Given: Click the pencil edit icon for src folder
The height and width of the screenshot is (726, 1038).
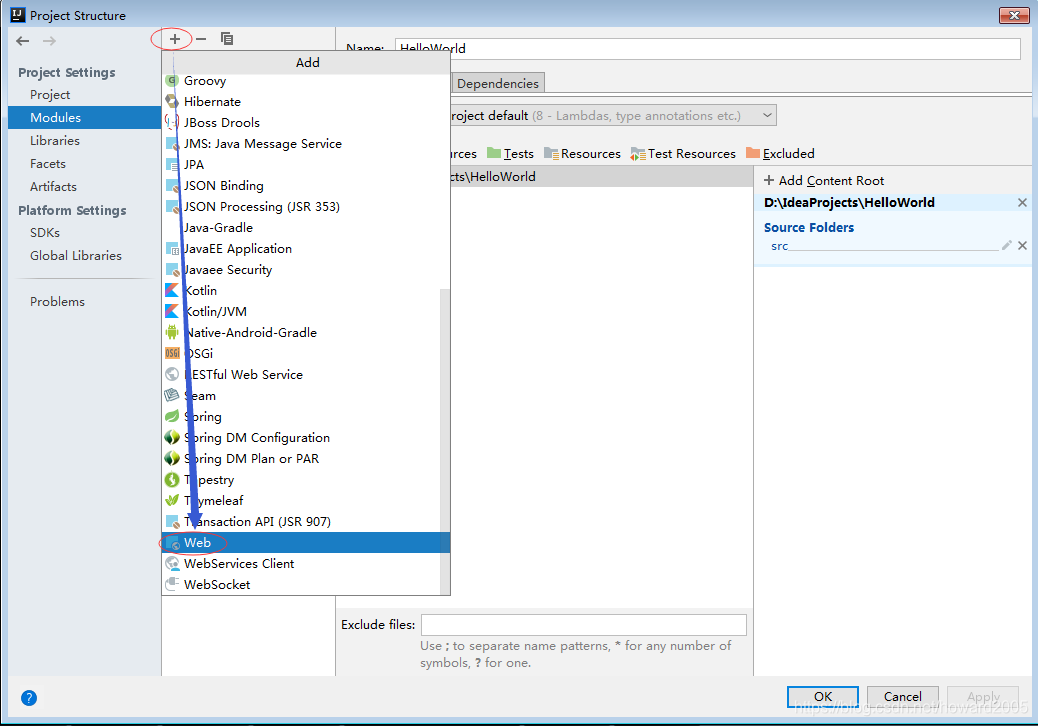Looking at the screenshot, I should pos(1007,246).
